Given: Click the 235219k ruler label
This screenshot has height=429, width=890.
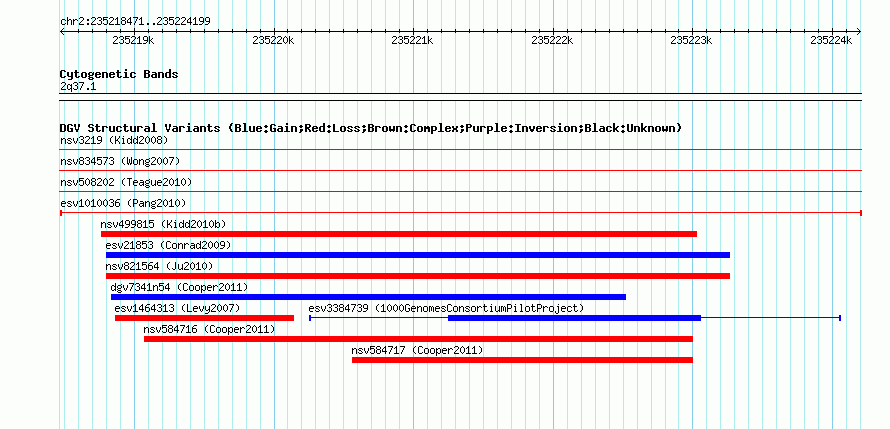Looking at the screenshot, I should click(133, 41).
